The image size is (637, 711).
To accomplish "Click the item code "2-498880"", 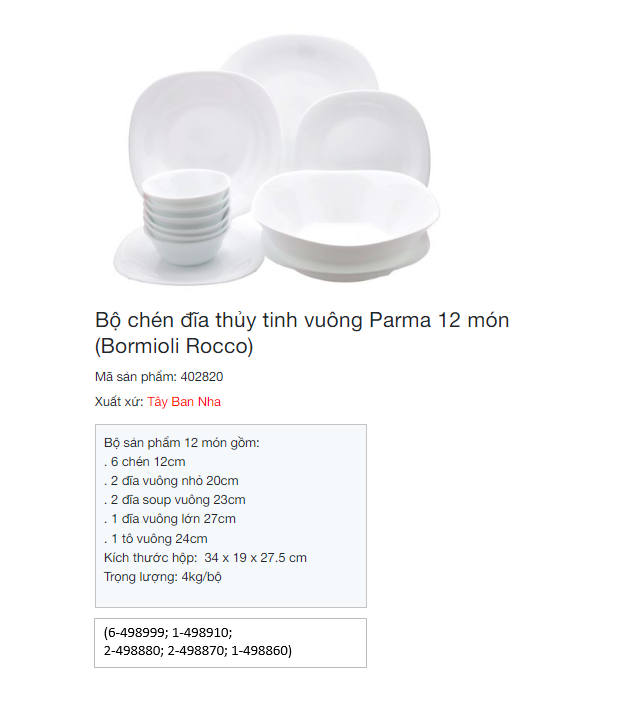I will tap(137, 650).
